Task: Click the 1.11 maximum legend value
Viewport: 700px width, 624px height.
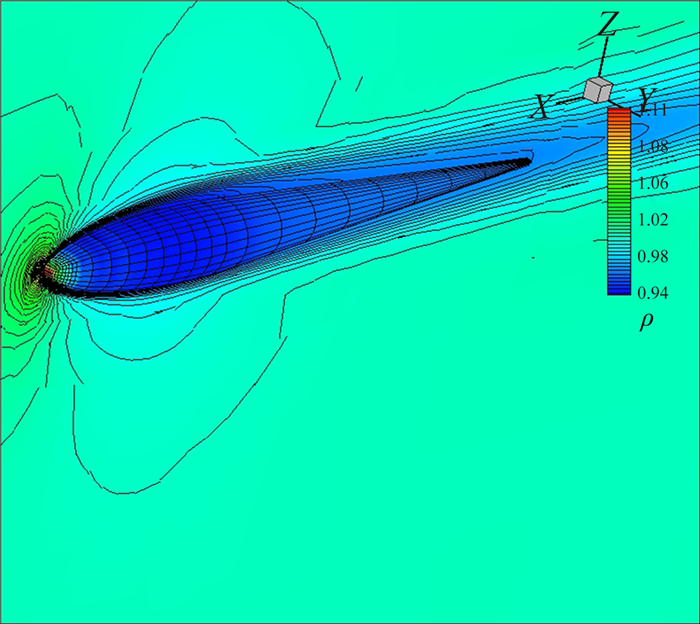Action: (655, 112)
